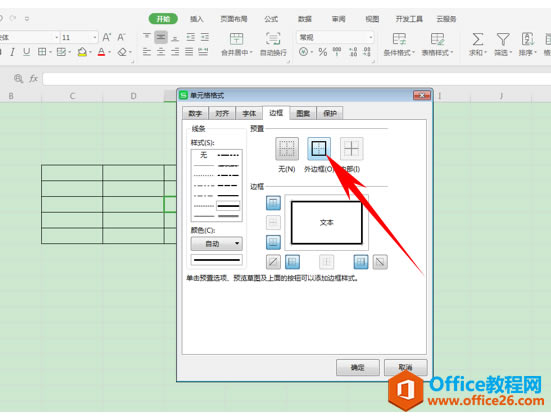Screen dimensions: 551x418
Task: Align text left
Action: coord(147,52)
